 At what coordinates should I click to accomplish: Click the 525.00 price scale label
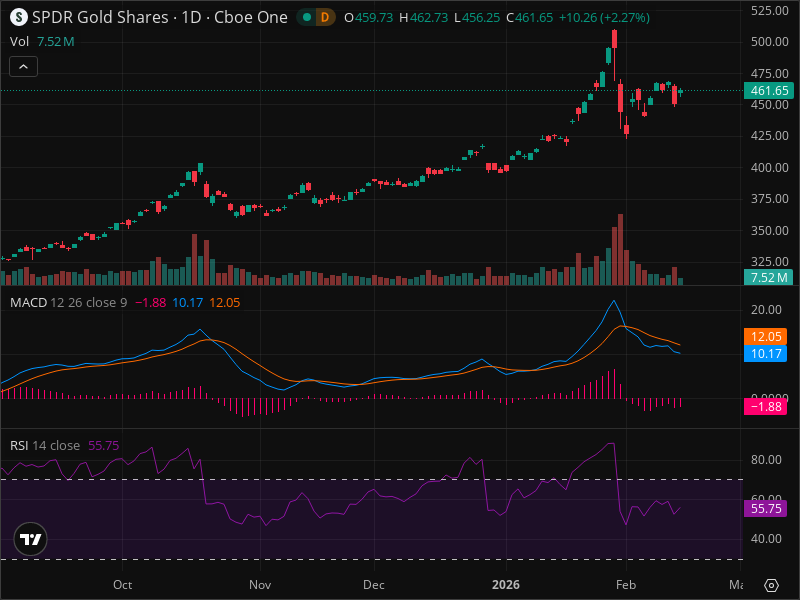tap(770, 10)
